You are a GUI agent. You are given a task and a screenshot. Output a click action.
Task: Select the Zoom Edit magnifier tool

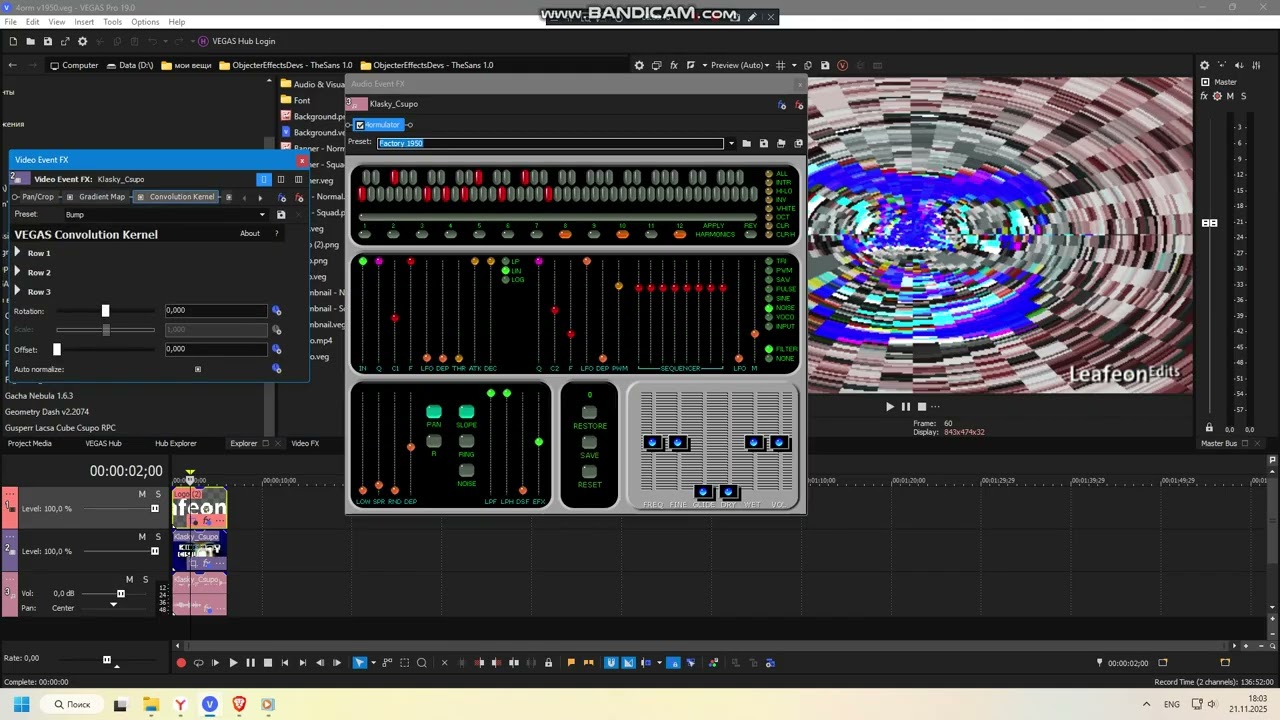tap(421, 663)
